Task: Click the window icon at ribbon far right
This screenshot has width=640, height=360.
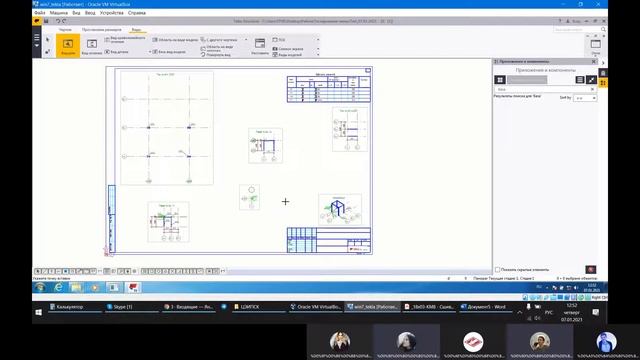Action: coord(596,44)
